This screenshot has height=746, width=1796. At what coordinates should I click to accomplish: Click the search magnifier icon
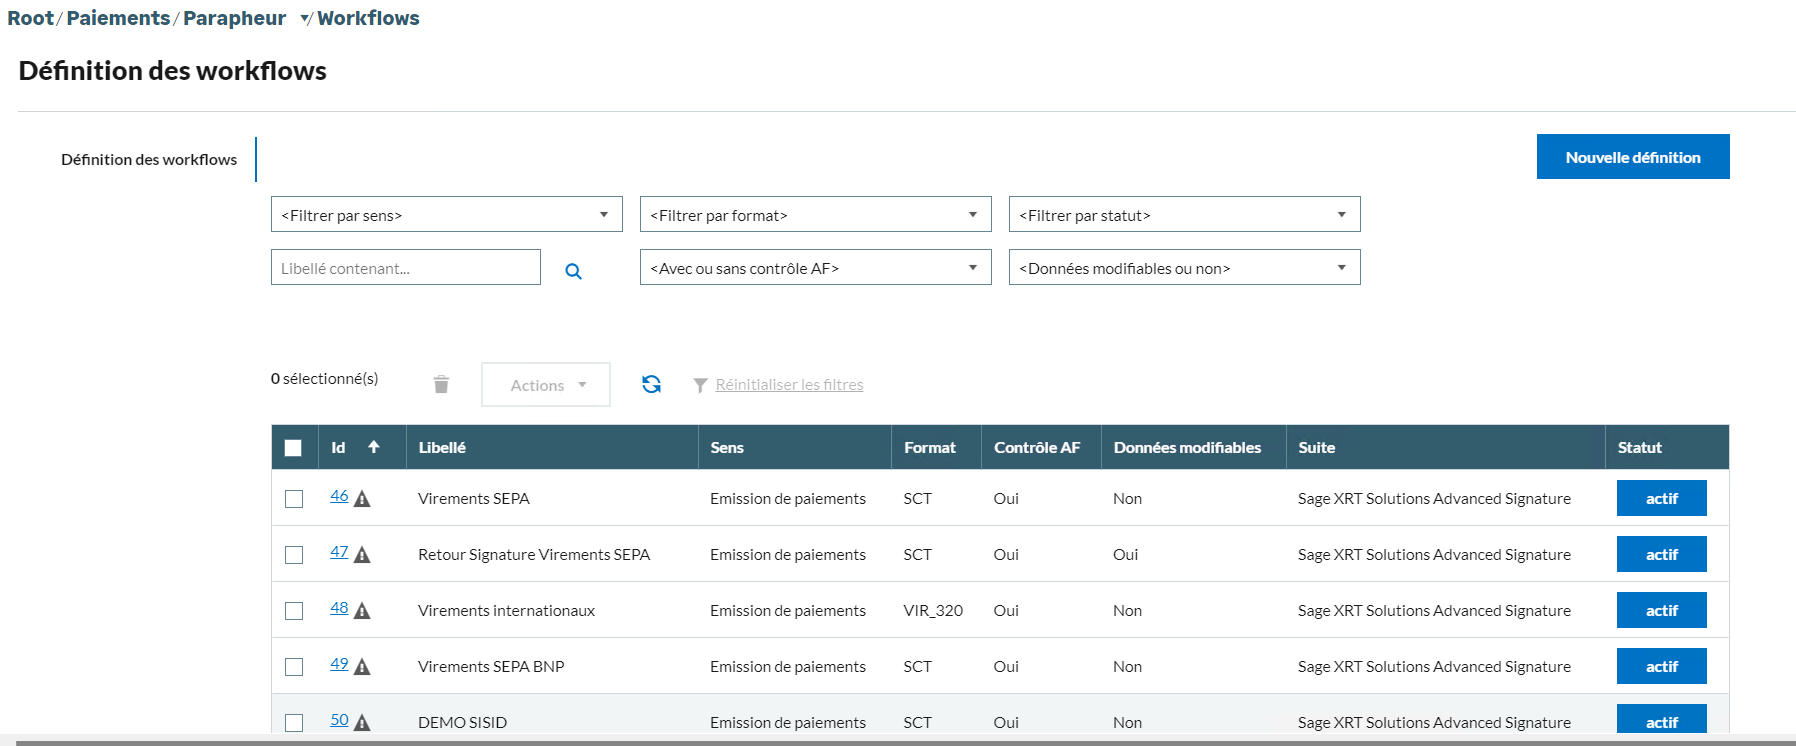[x=573, y=271]
